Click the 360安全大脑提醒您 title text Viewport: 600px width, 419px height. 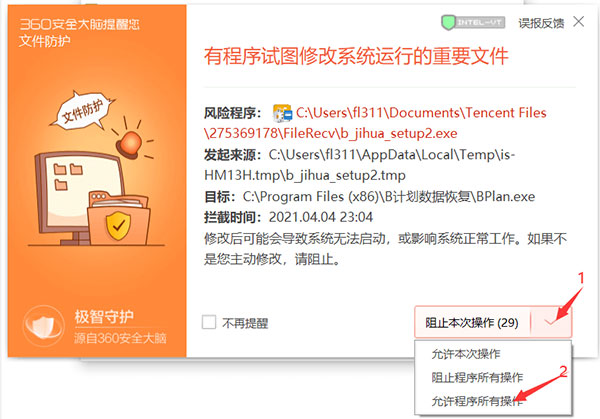(x=79, y=24)
